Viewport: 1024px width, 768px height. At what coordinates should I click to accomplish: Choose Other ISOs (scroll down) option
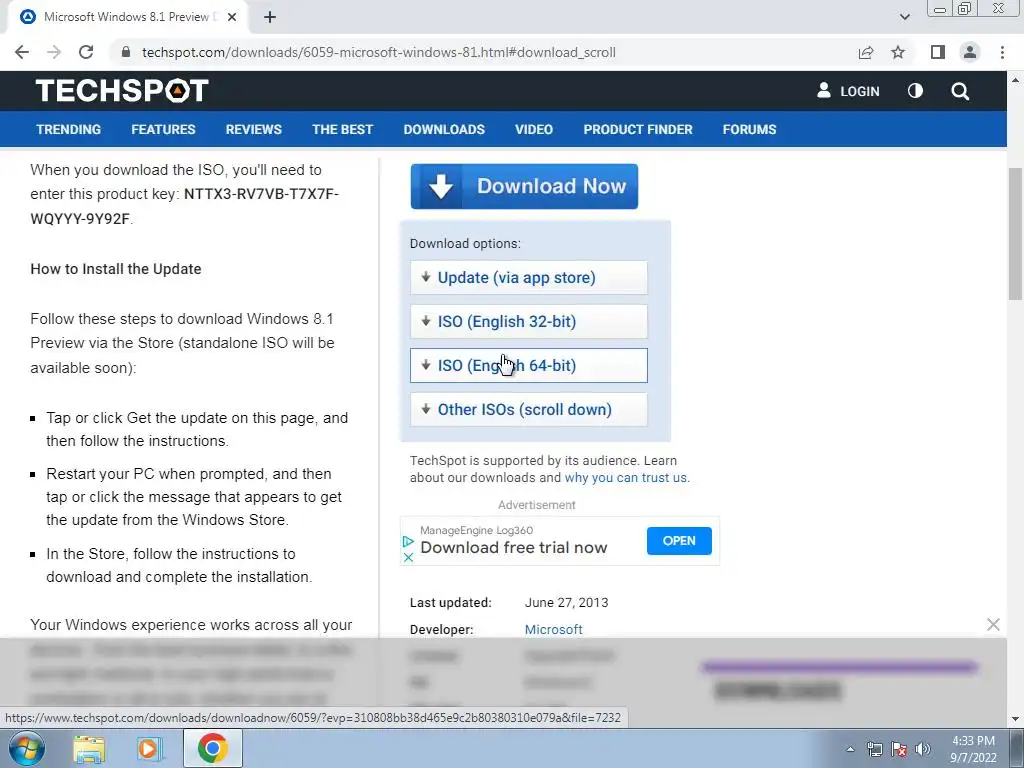coord(528,409)
